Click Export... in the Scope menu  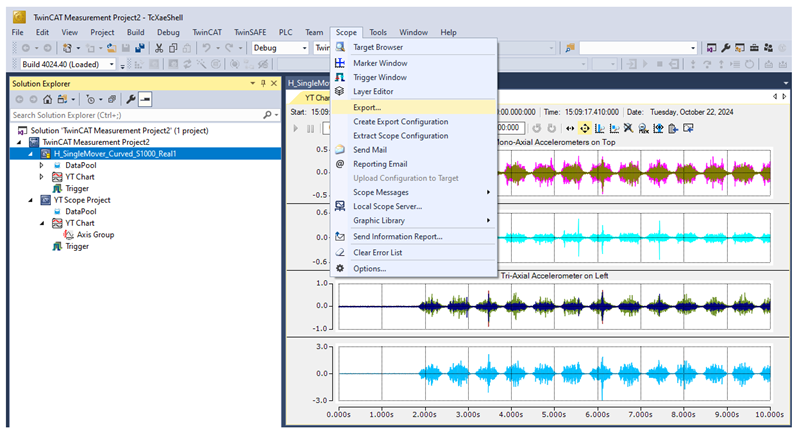[367, 106]
